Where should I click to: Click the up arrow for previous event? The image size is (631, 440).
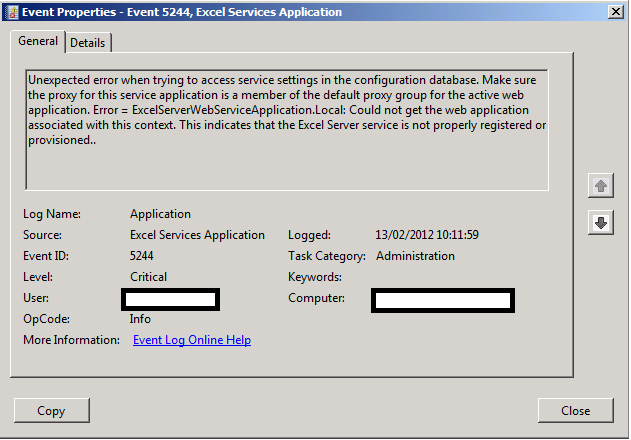tap(601, 187)
